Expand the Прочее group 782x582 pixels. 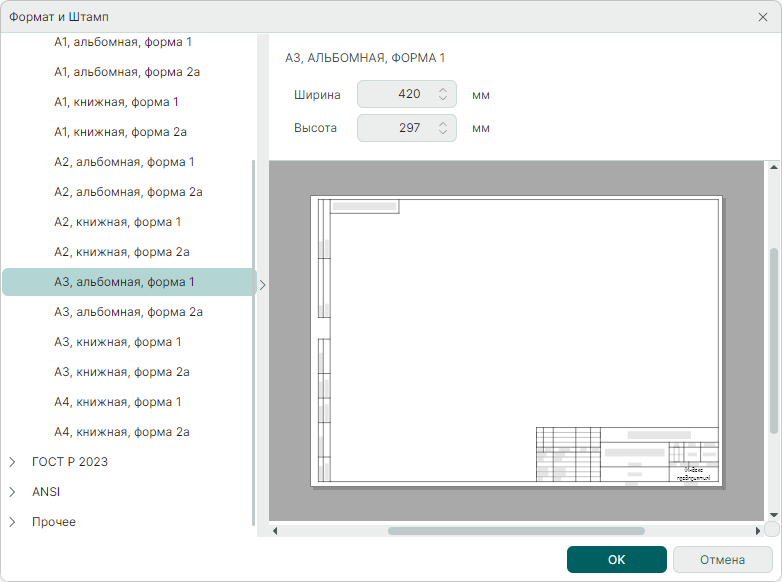(13, 522)
